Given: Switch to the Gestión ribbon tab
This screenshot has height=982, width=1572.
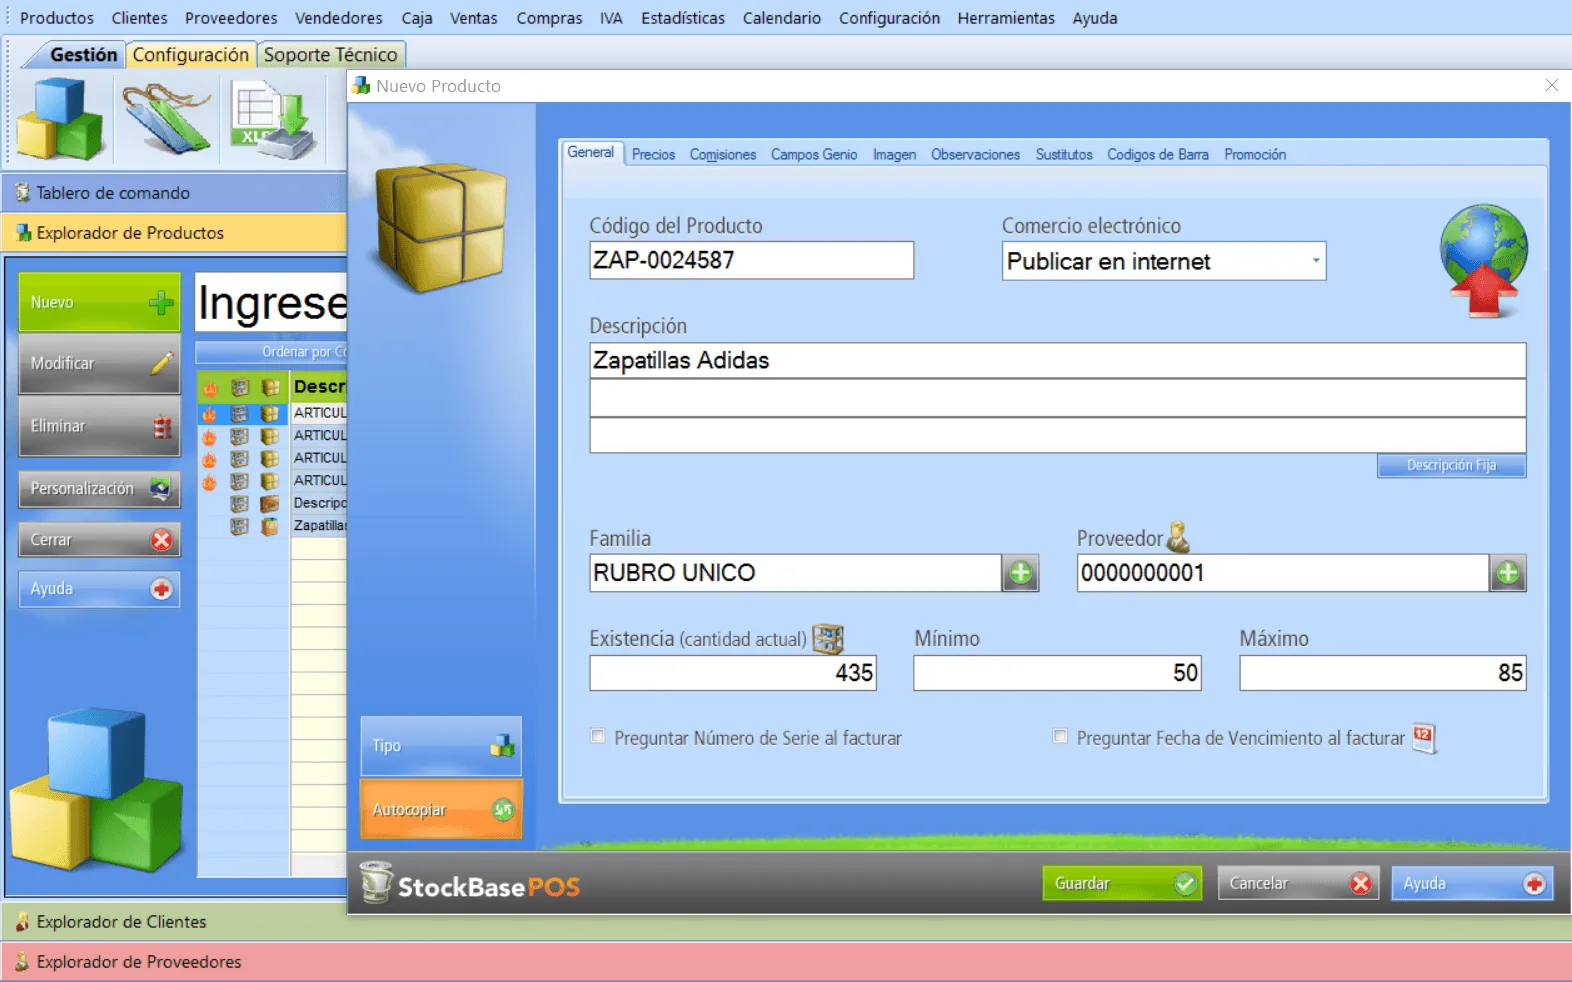Looking at the screenshot, I should pos(84,55).
